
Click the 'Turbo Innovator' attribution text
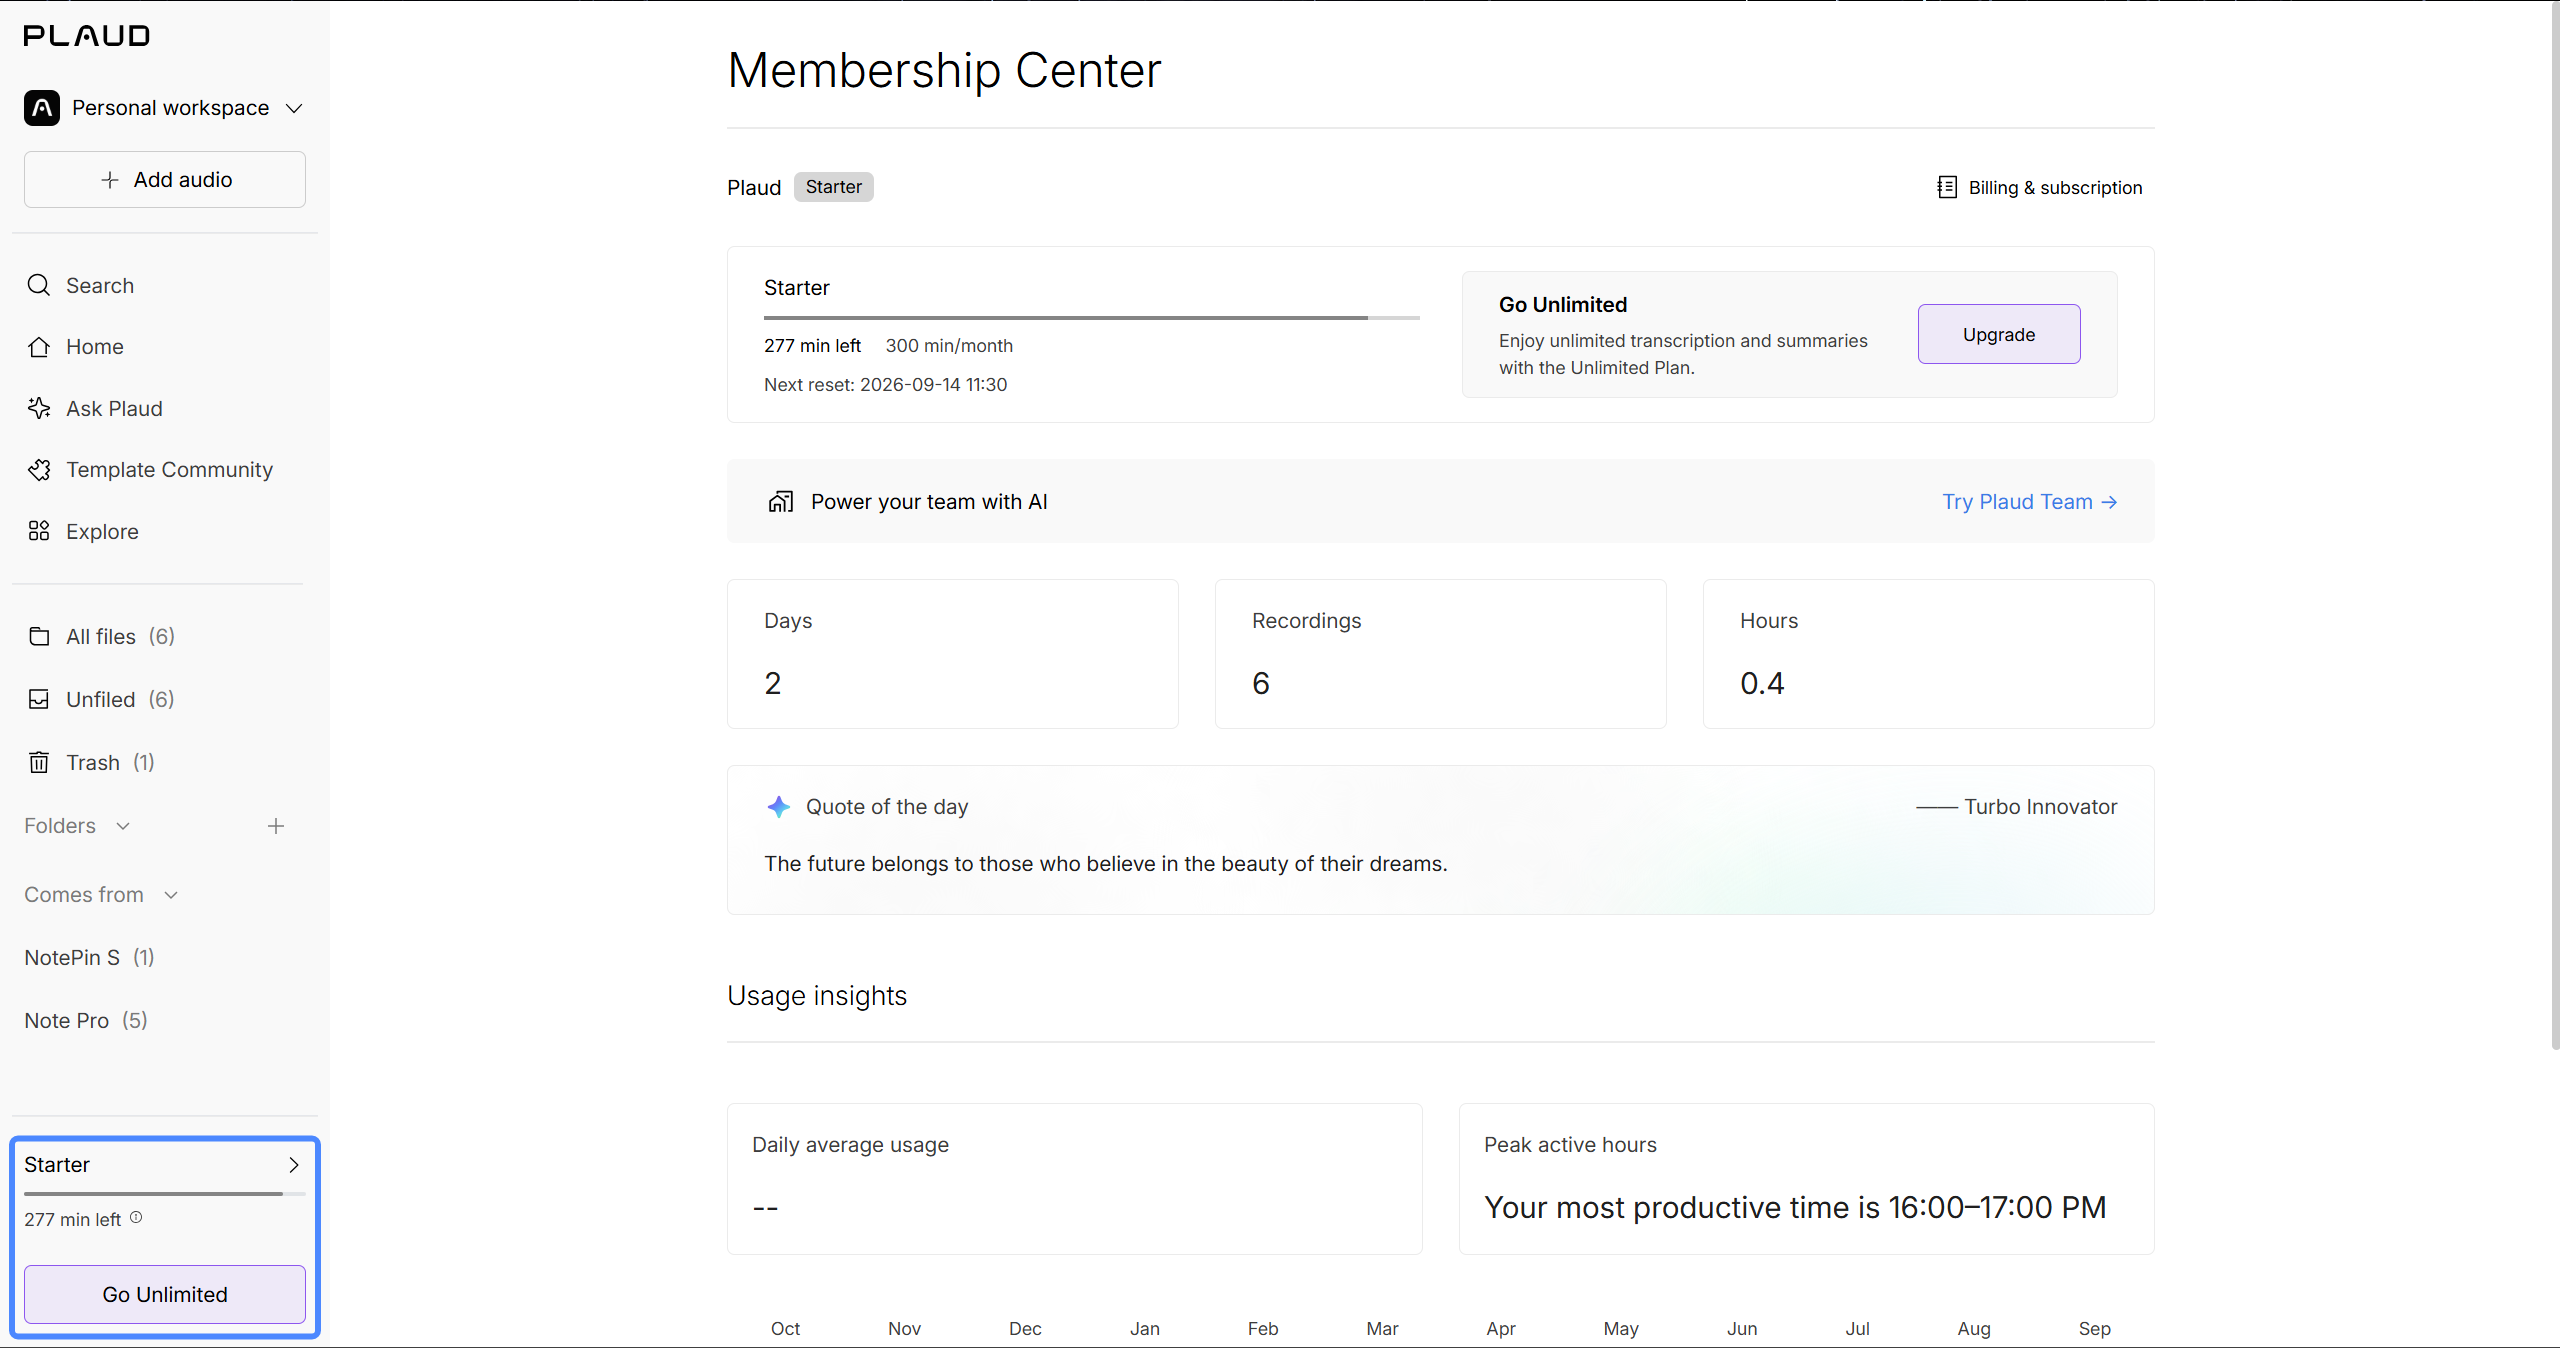[2041, 807]
